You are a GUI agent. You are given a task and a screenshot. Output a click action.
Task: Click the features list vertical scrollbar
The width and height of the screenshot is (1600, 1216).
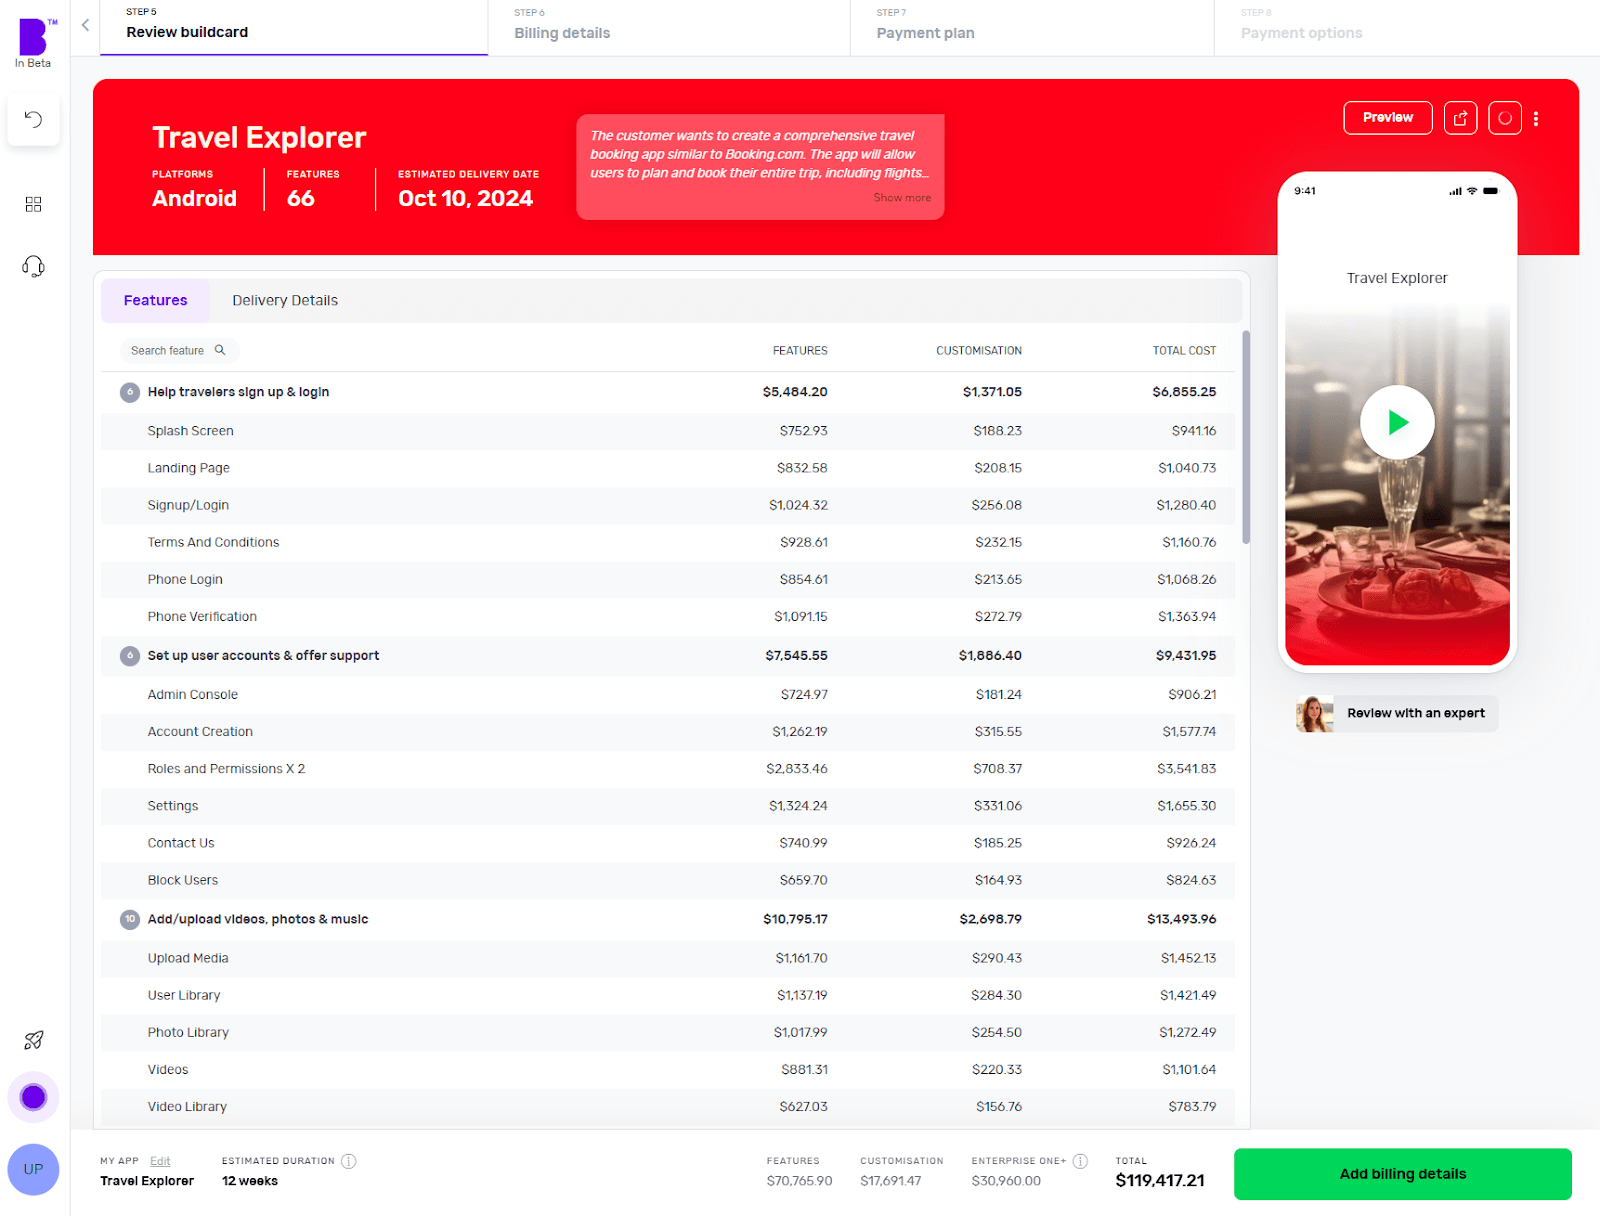pos(1246,437)
